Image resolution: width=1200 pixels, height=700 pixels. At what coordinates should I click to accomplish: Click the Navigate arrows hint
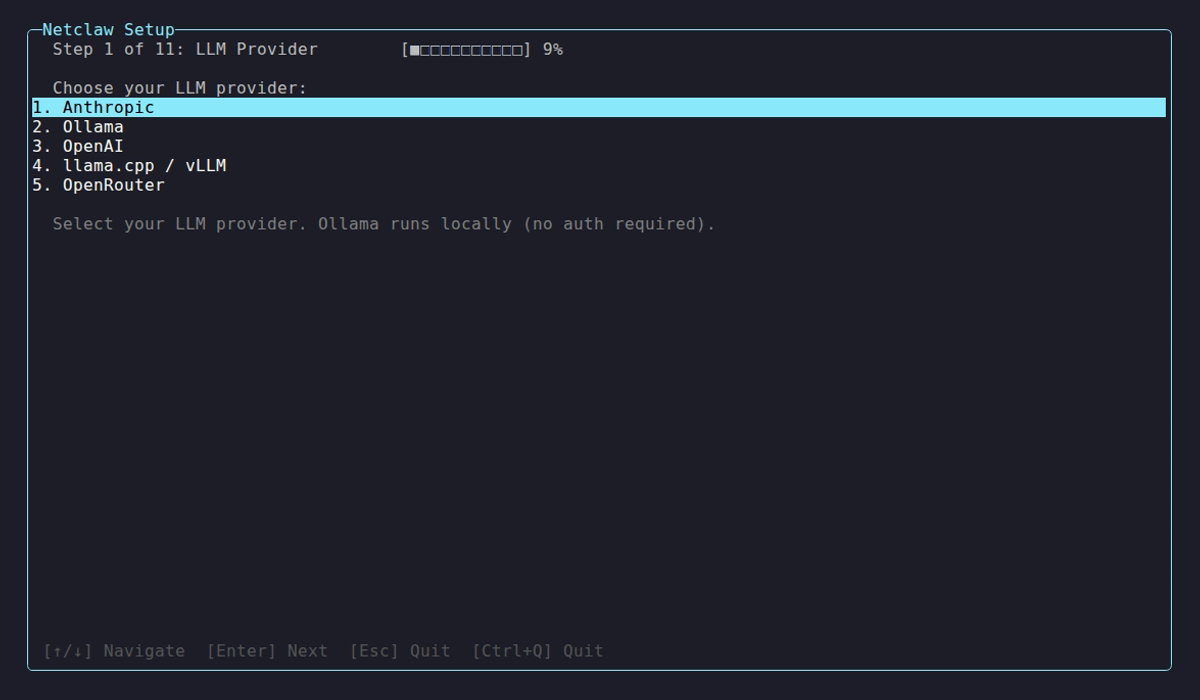[114, 651]
